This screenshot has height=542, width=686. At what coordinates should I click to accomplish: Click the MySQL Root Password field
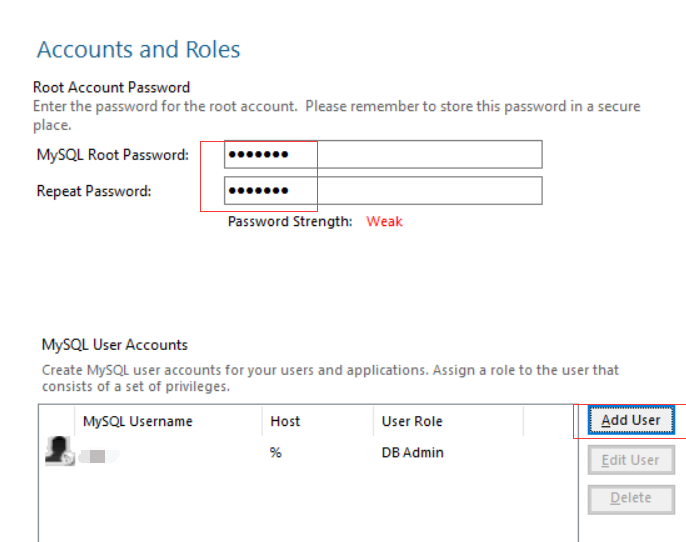point(383,154)
